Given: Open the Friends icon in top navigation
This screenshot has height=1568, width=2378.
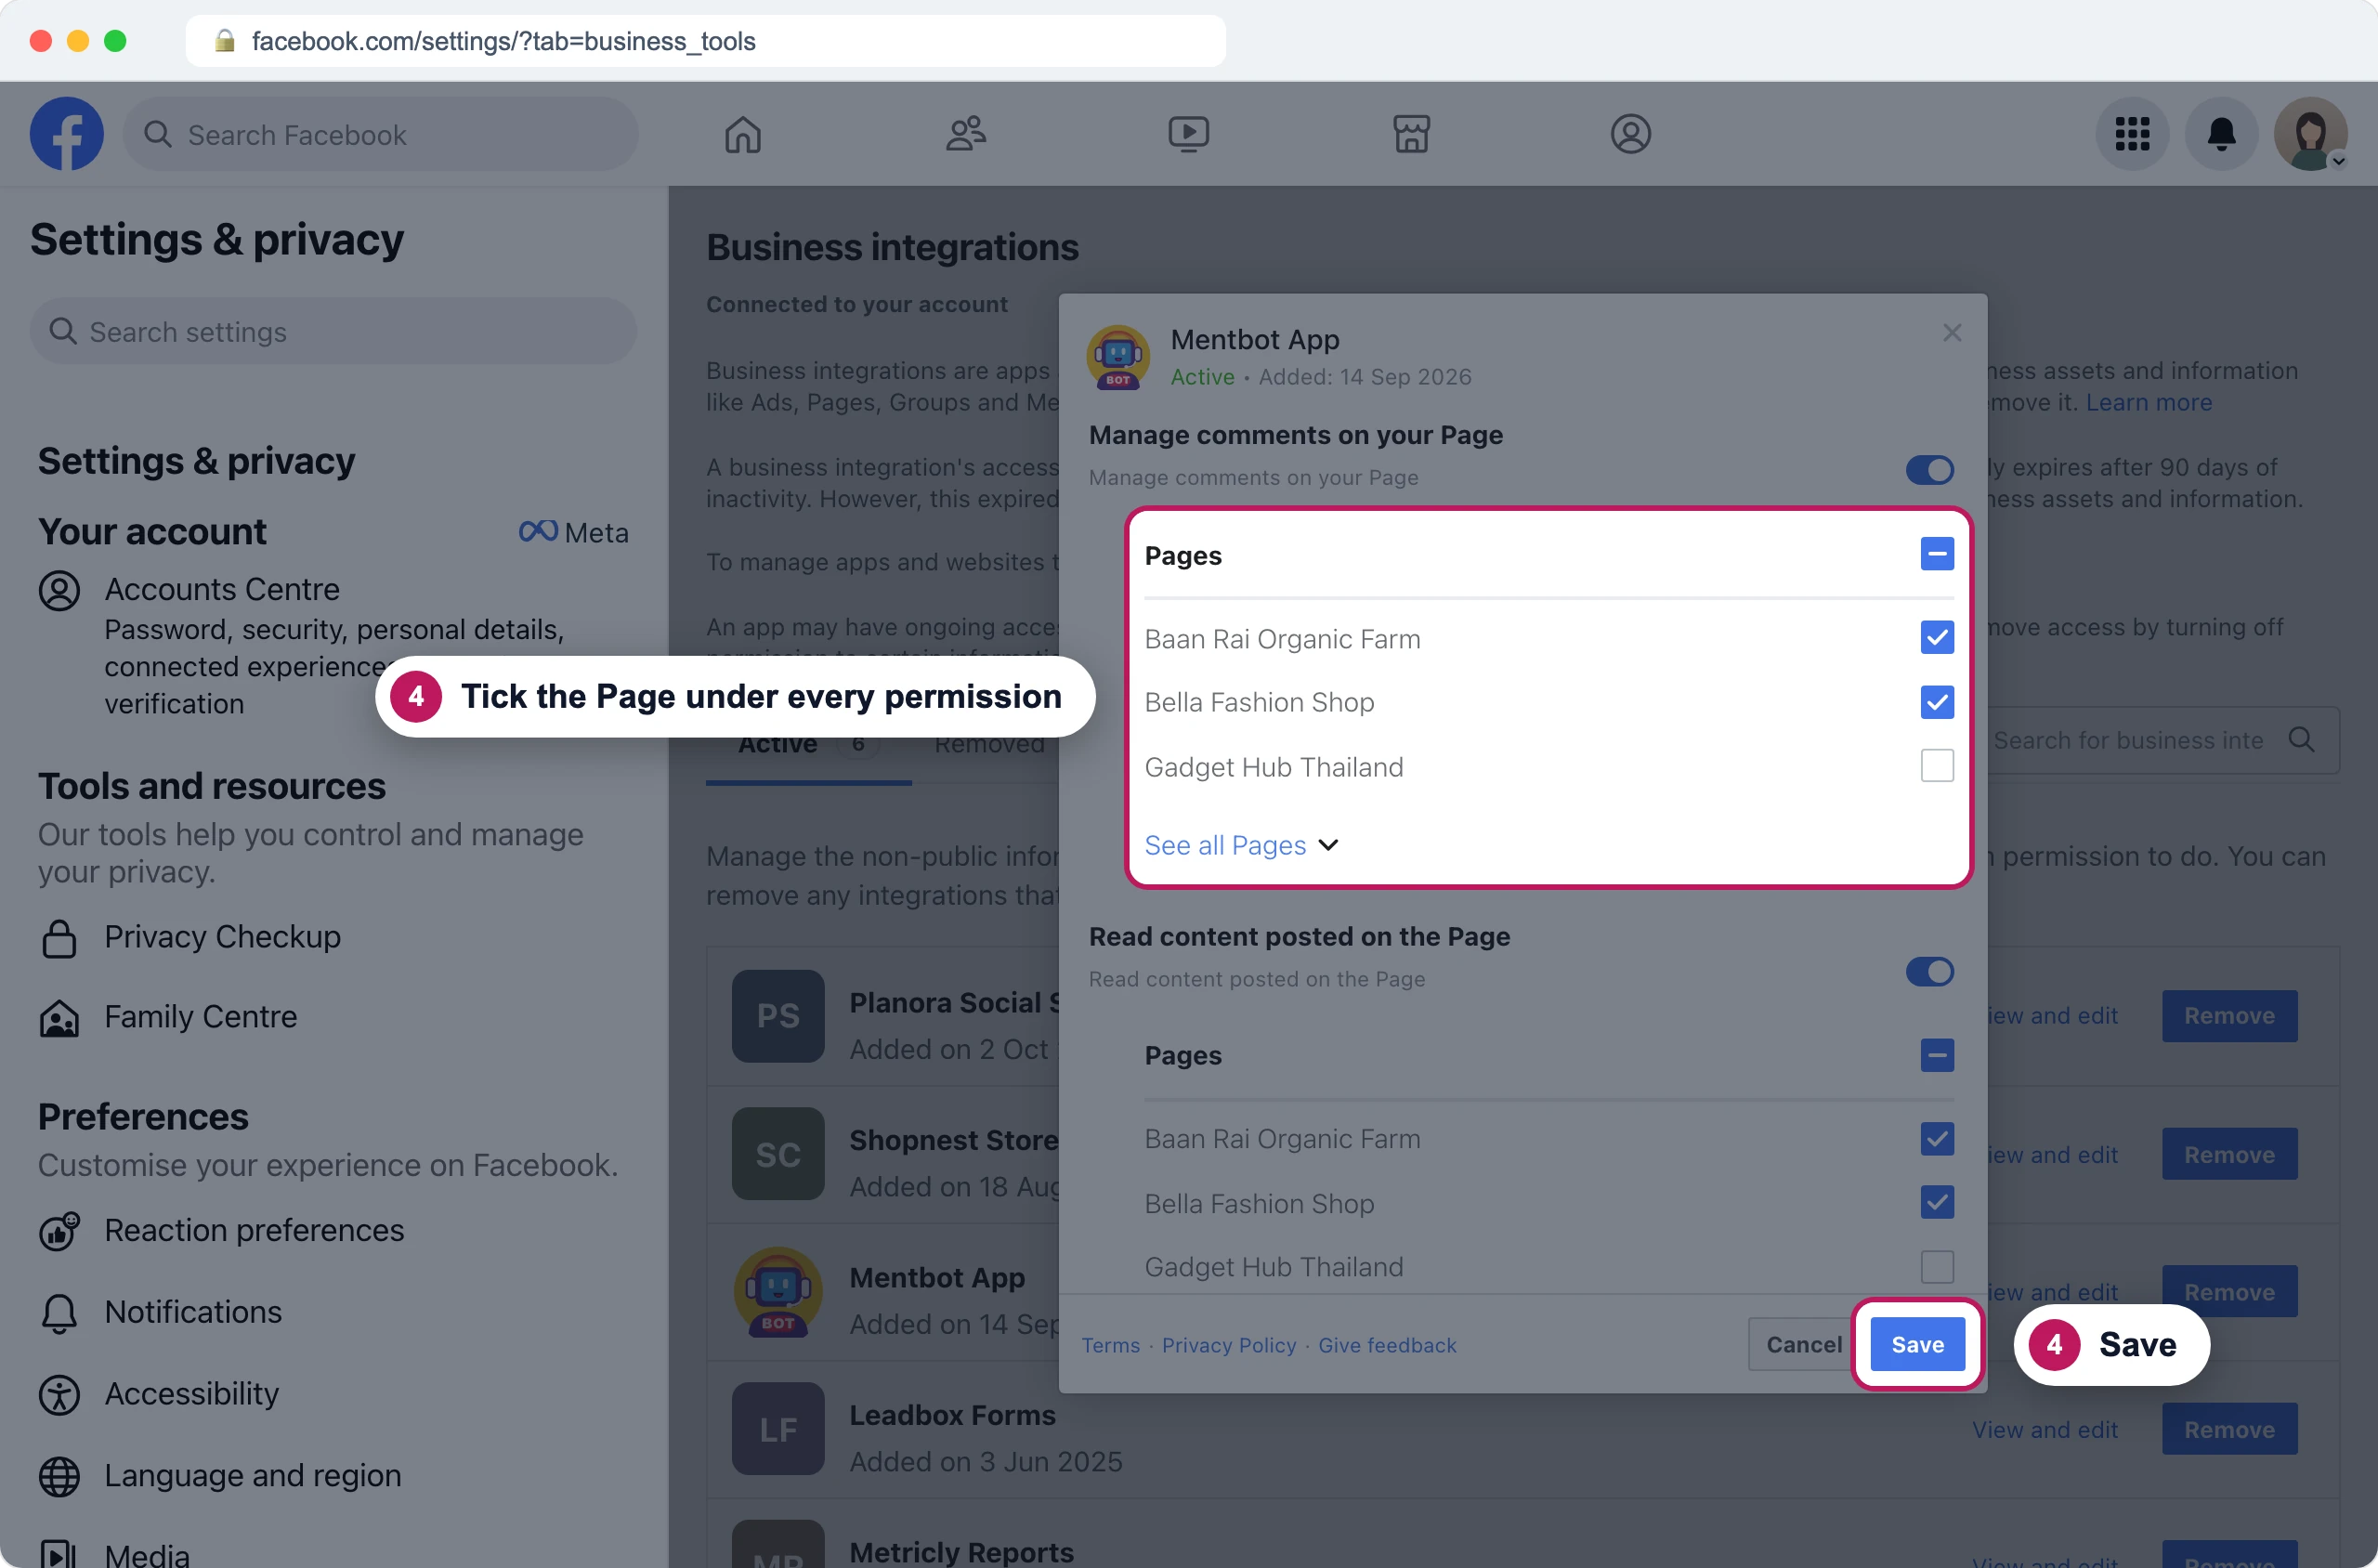Looking at the screenshot, I should click(x=966, y=134).
